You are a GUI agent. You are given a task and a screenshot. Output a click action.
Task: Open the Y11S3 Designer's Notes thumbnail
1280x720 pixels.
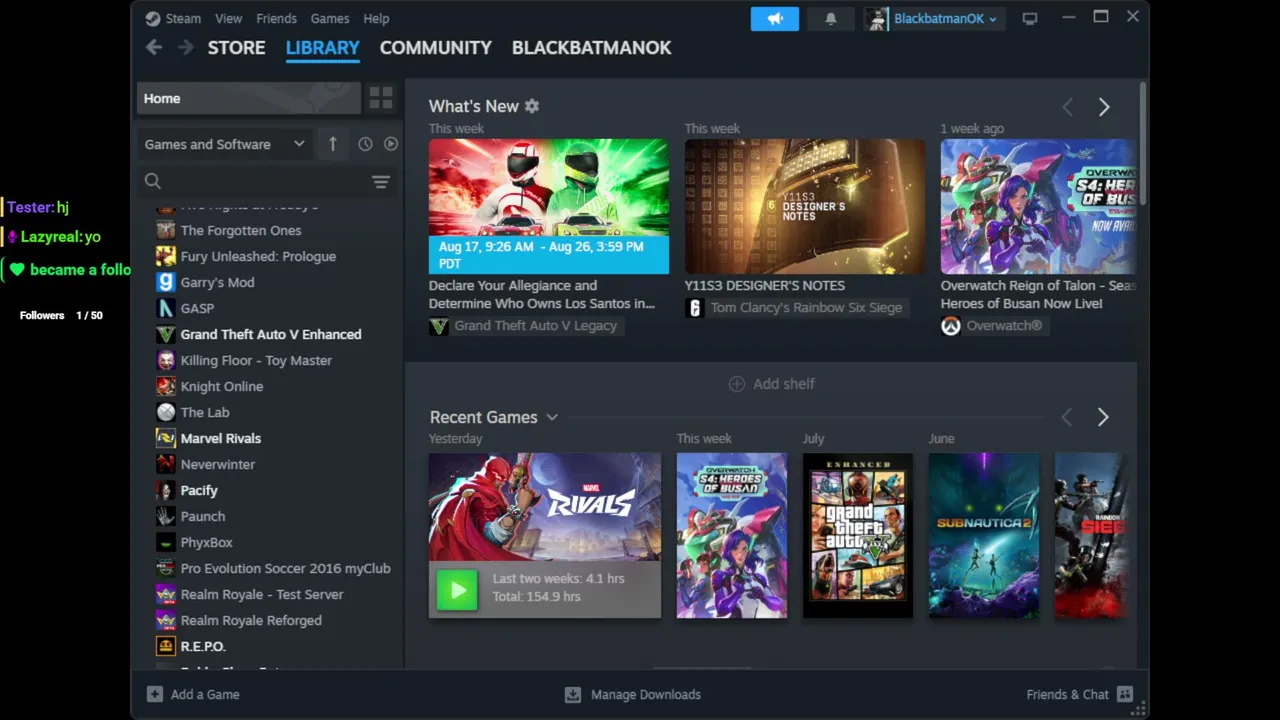click(x=805, y=206)
